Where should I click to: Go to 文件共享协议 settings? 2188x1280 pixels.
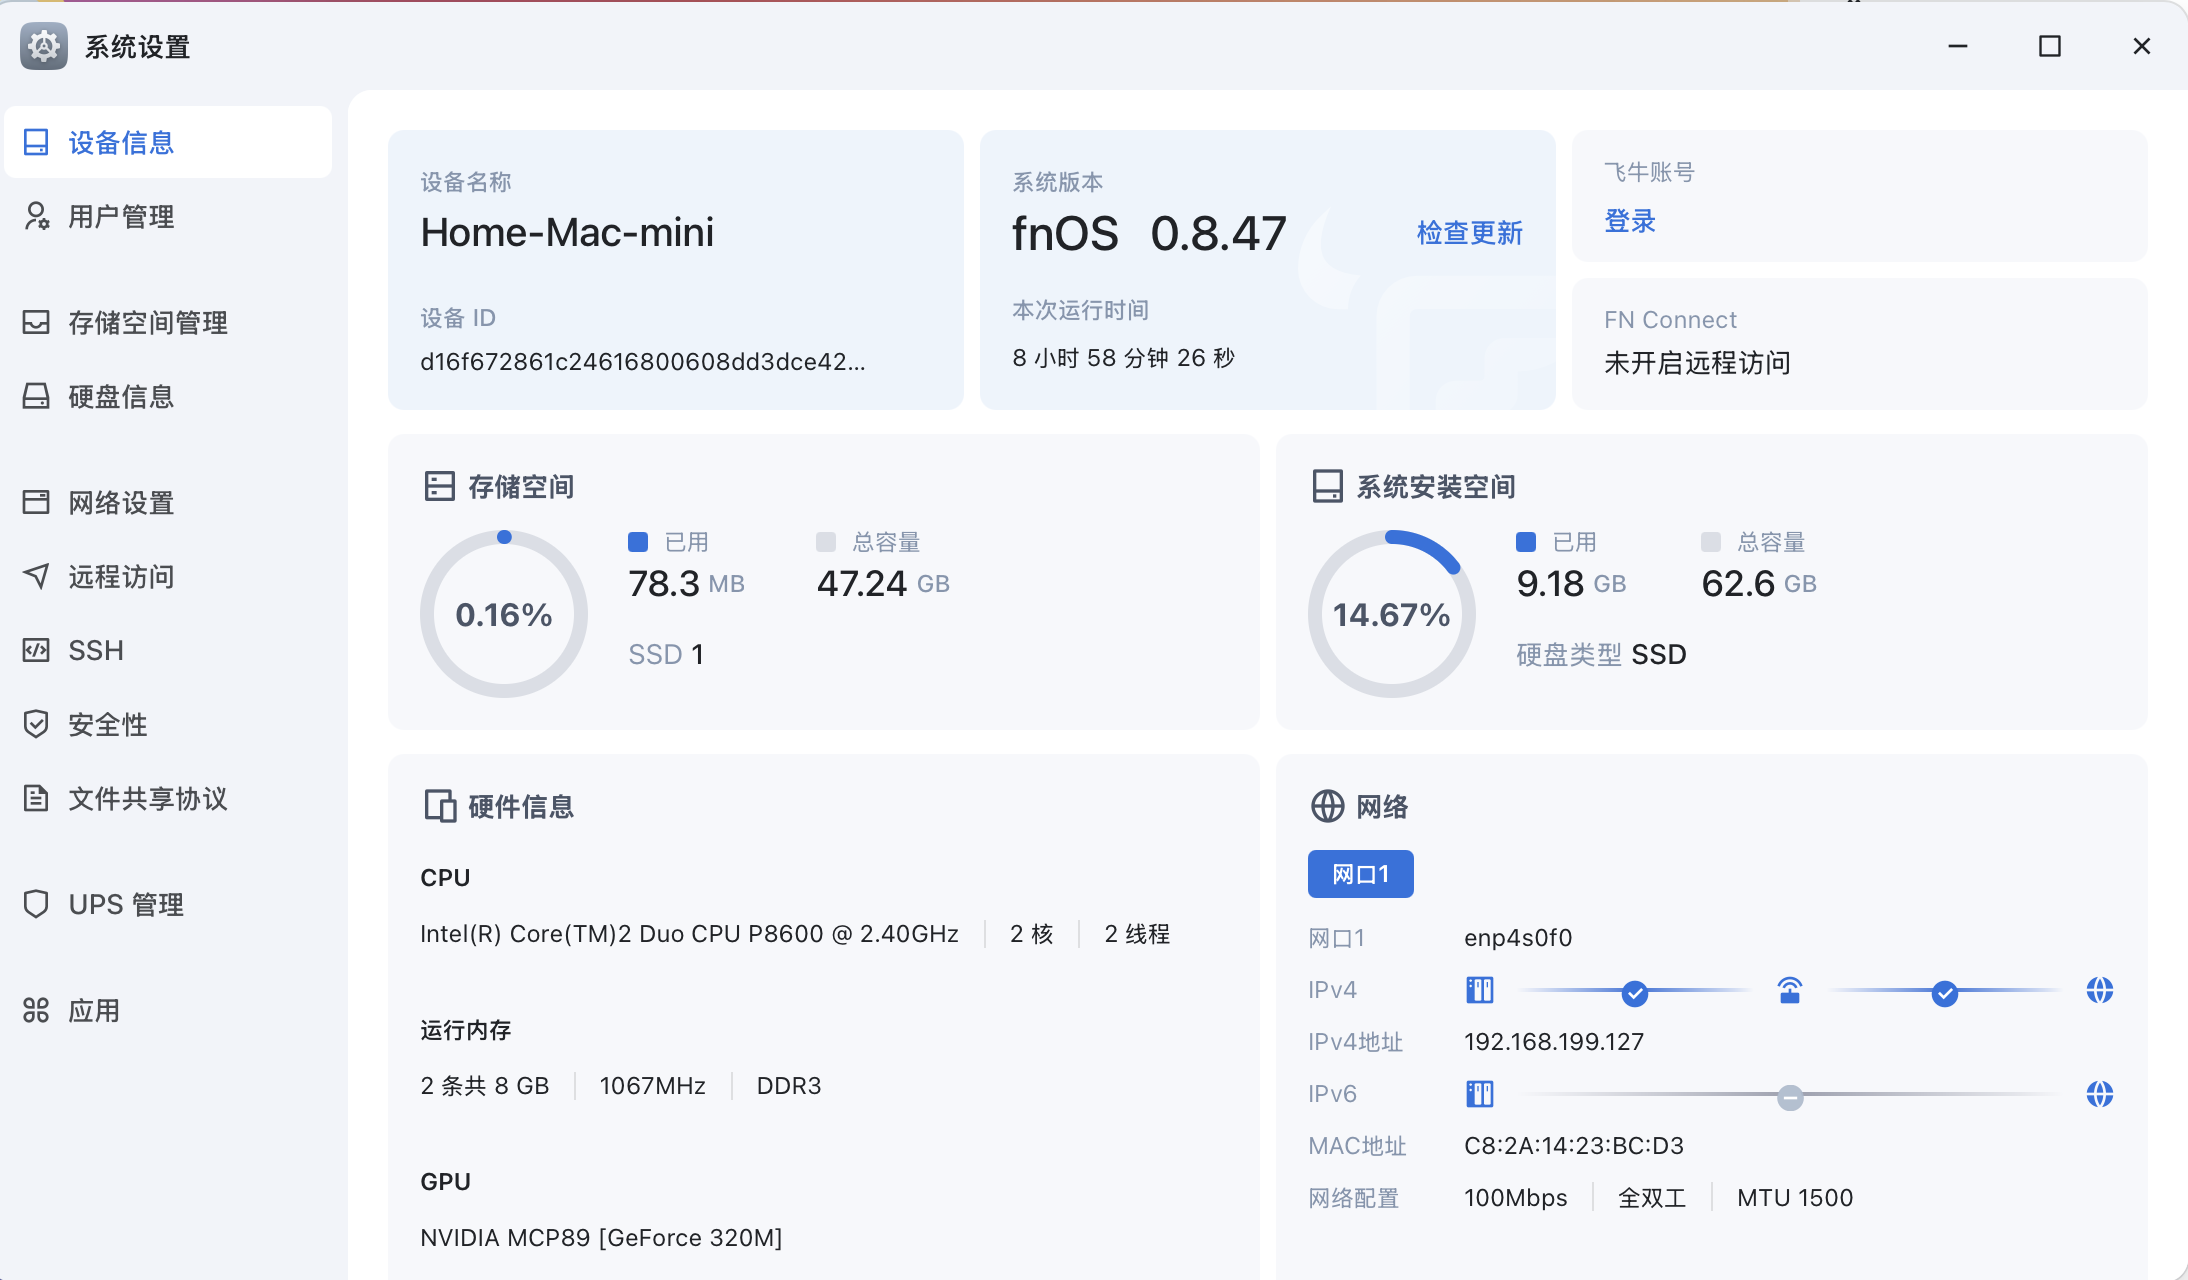[147, 798]
